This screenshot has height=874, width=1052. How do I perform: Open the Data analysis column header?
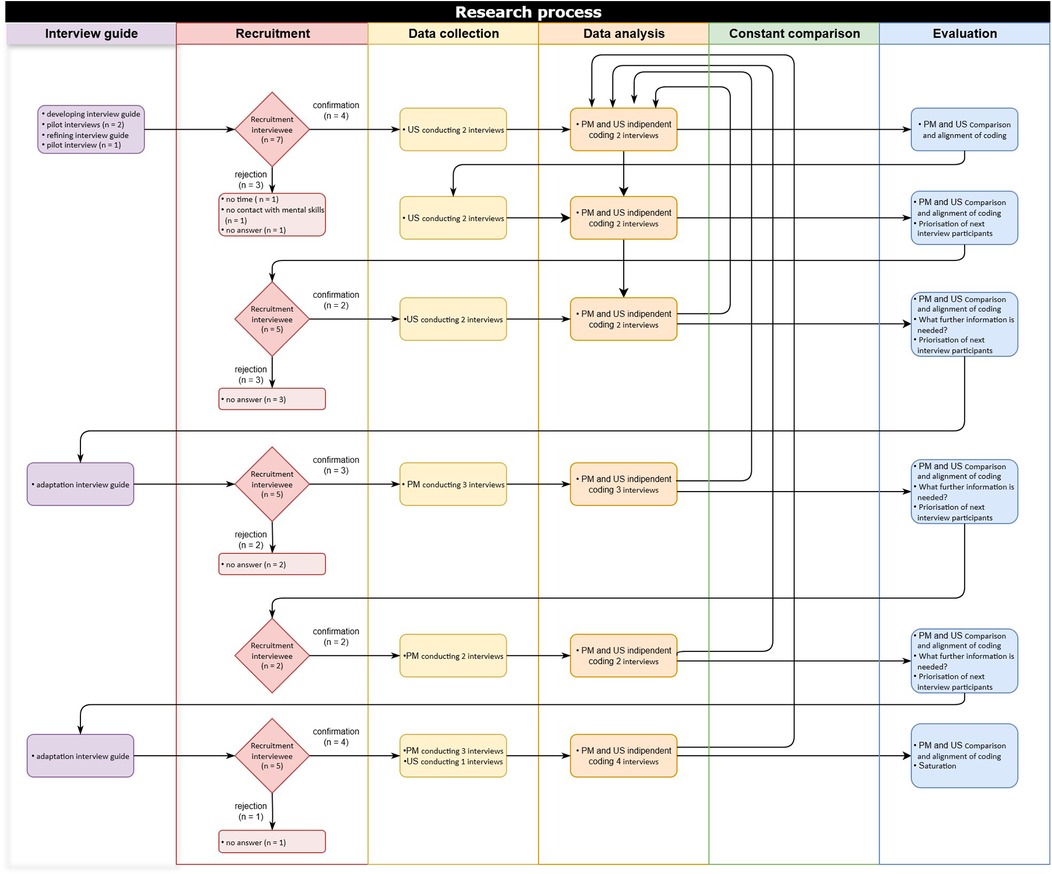(x=623, y=33)
